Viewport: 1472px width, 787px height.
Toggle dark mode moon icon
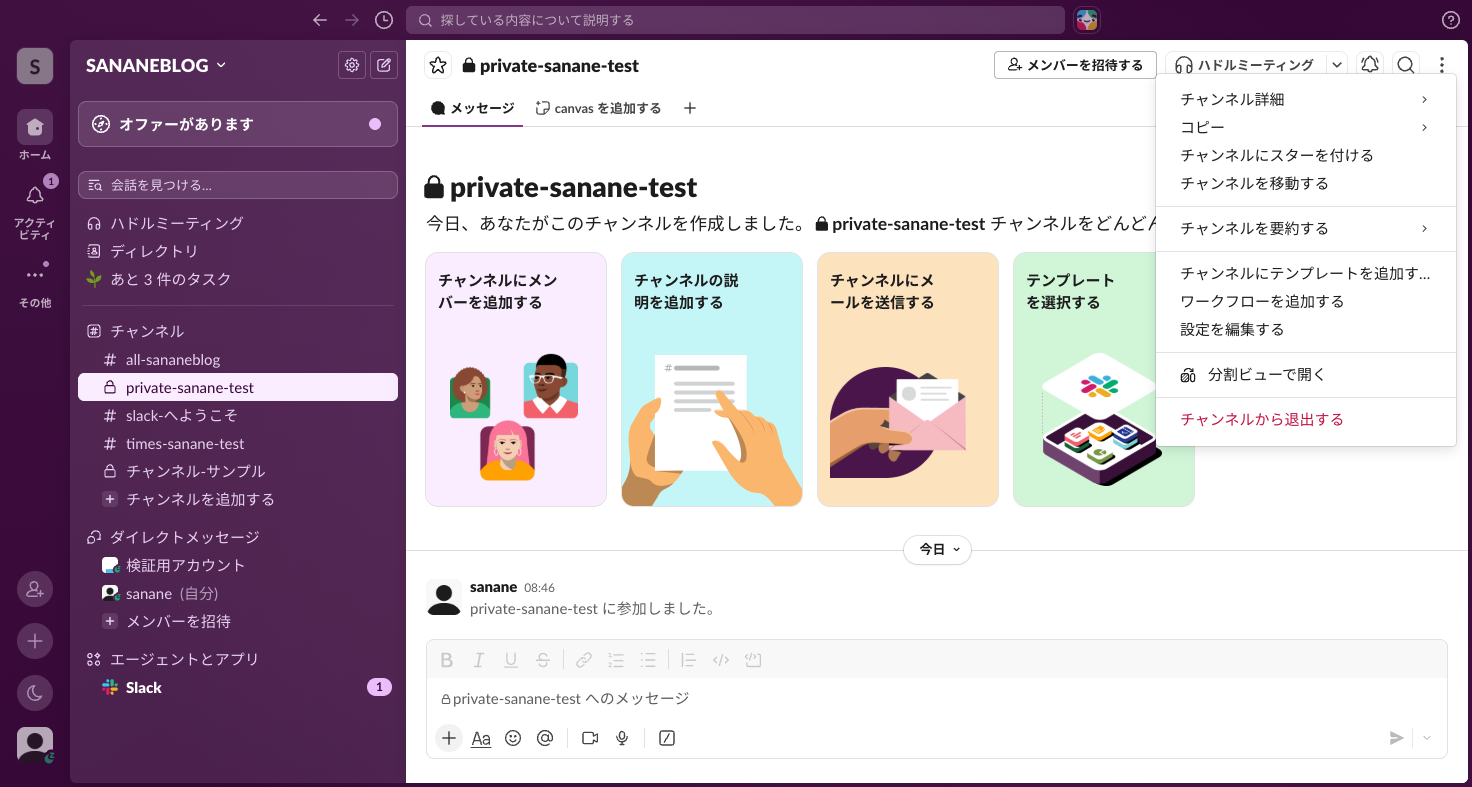coord(35,693)
